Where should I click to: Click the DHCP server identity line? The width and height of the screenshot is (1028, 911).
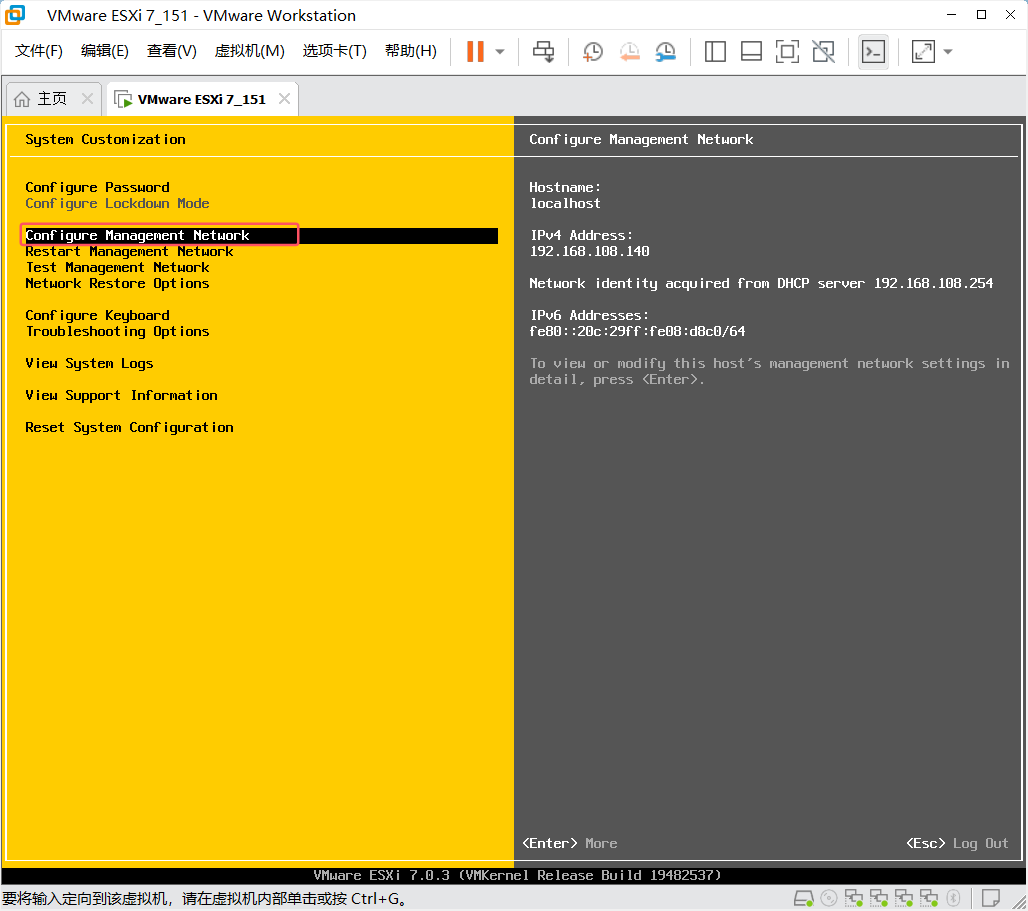coord(761,284)
